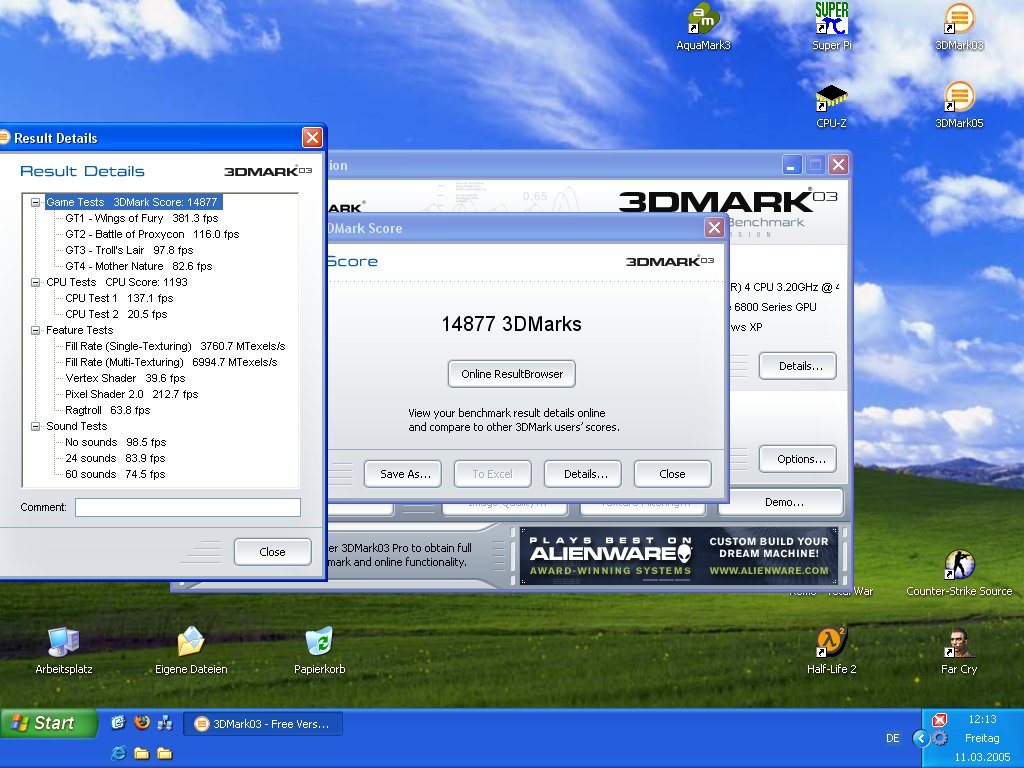Image resolution: width=1024 pixels, height=768 pixels.
Task: Click the taskbar clock showing 12:13
Action: (x=982, y=720)
